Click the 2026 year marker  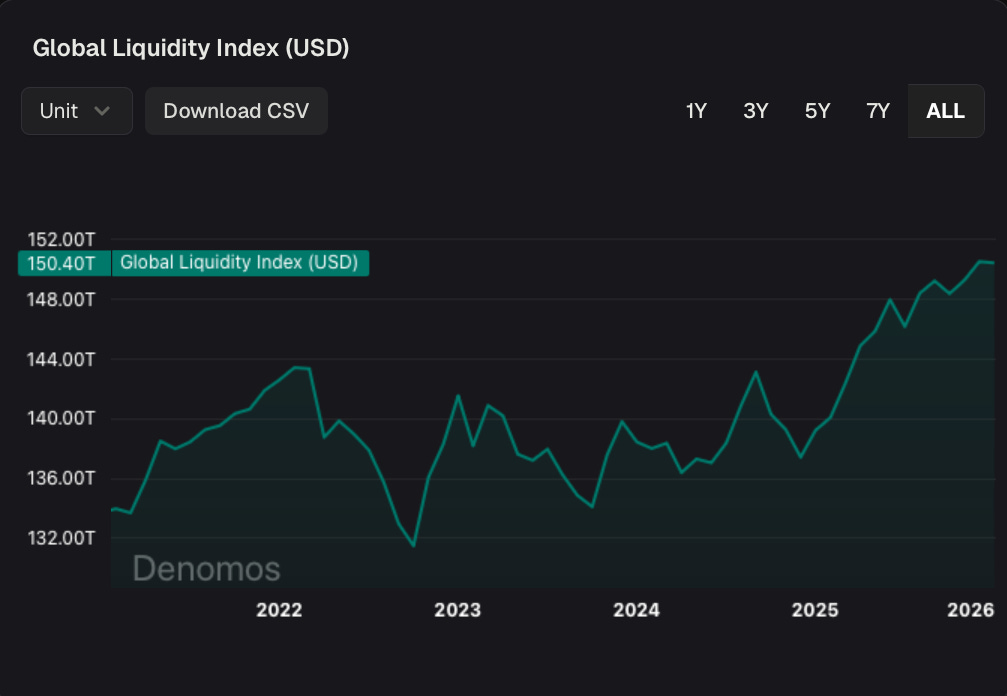pos(971,610)
